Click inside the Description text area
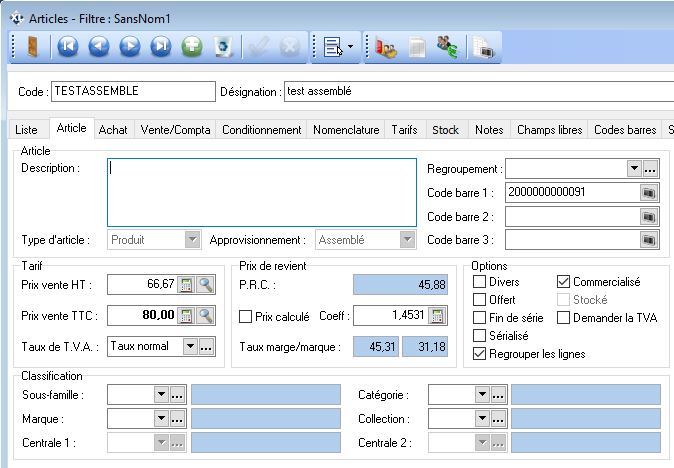 point(260,192)
